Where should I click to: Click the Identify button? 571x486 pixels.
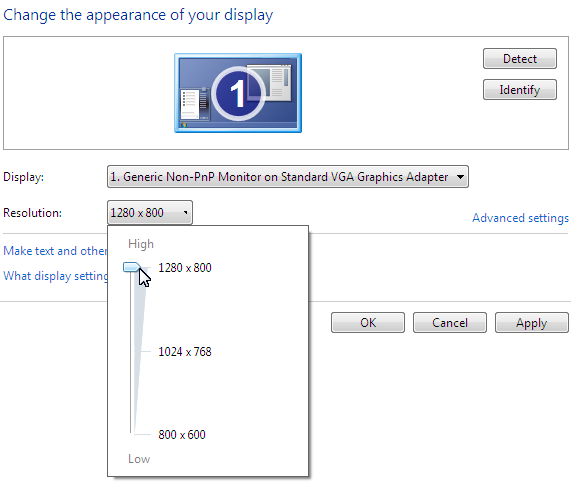[x=520, y=89]
